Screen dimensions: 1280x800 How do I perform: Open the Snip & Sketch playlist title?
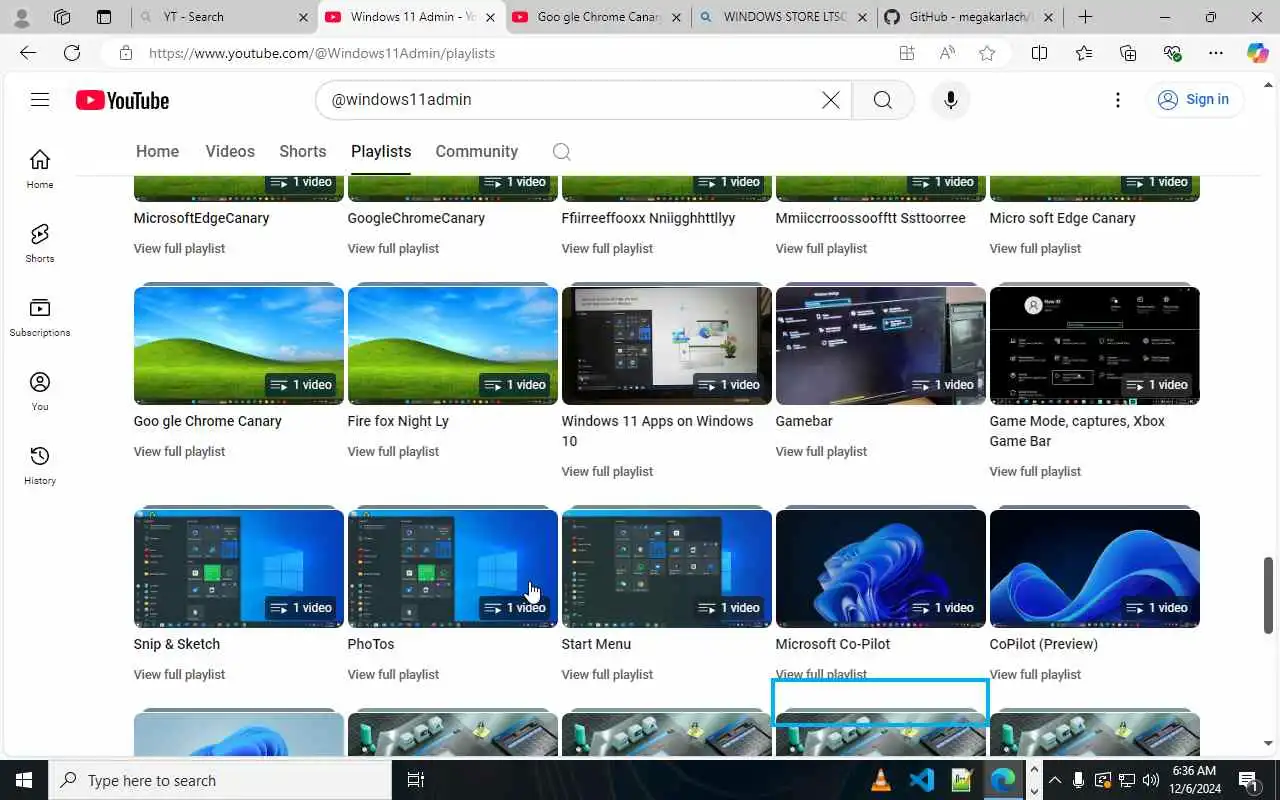pos(176,644)
